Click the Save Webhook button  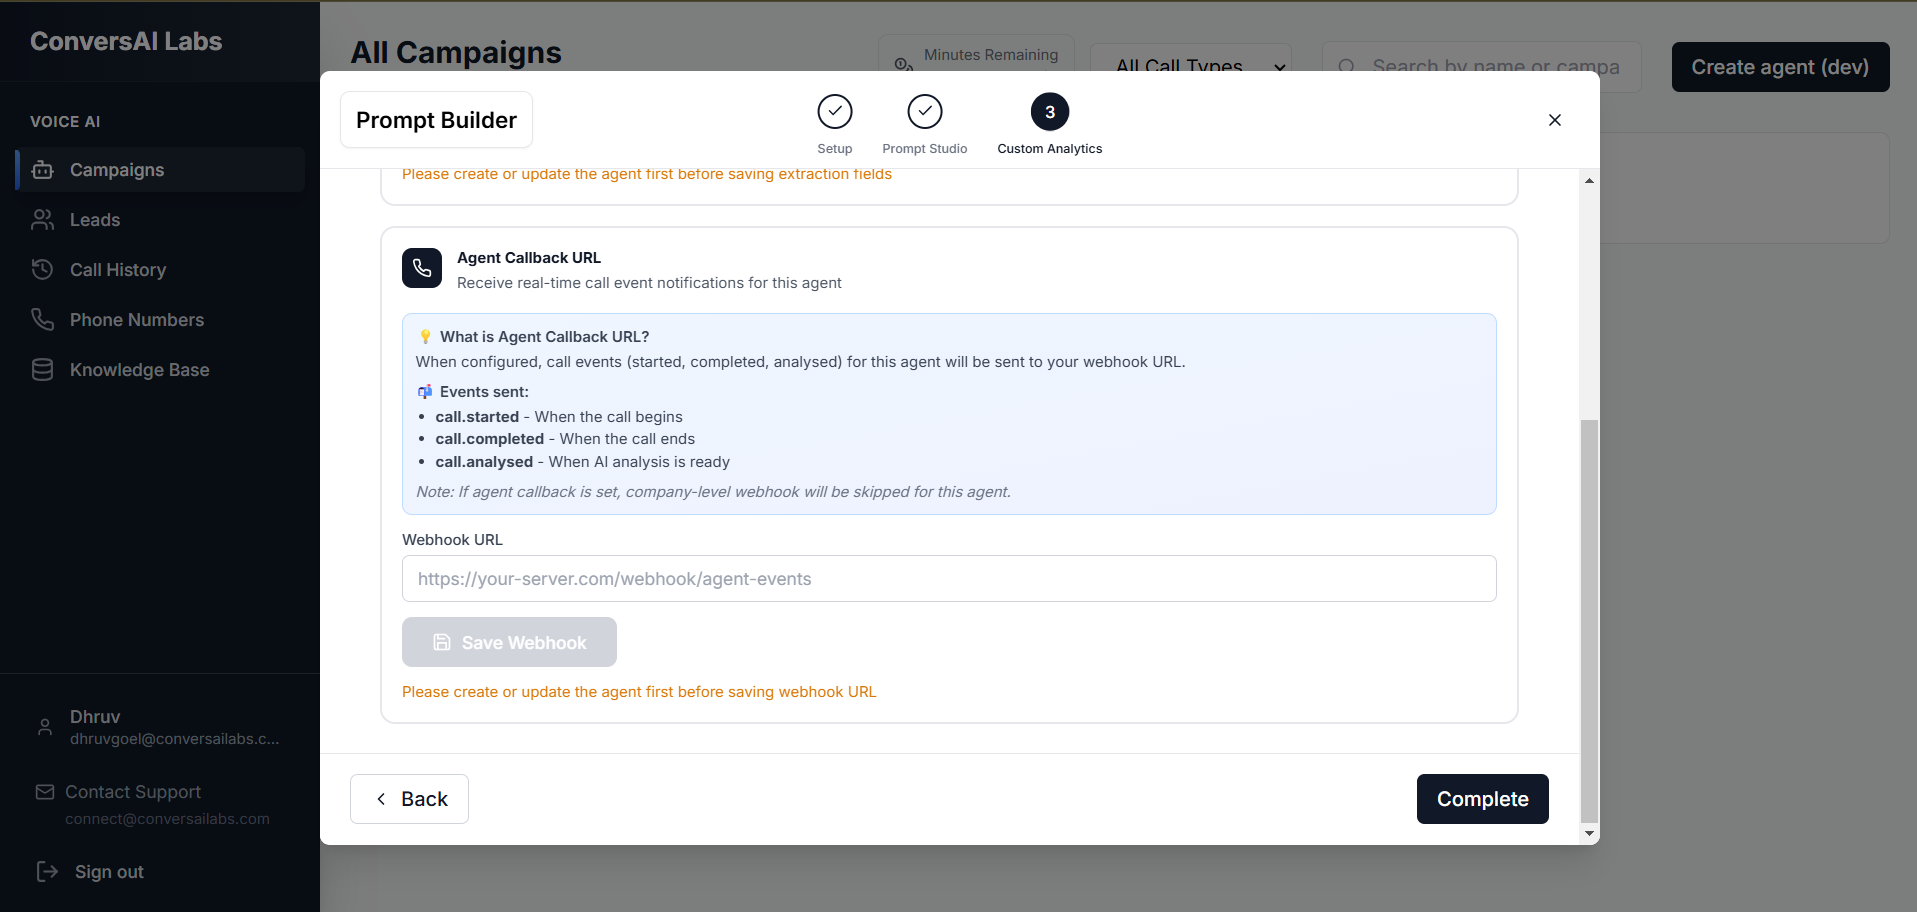click(x=509, y=642)
